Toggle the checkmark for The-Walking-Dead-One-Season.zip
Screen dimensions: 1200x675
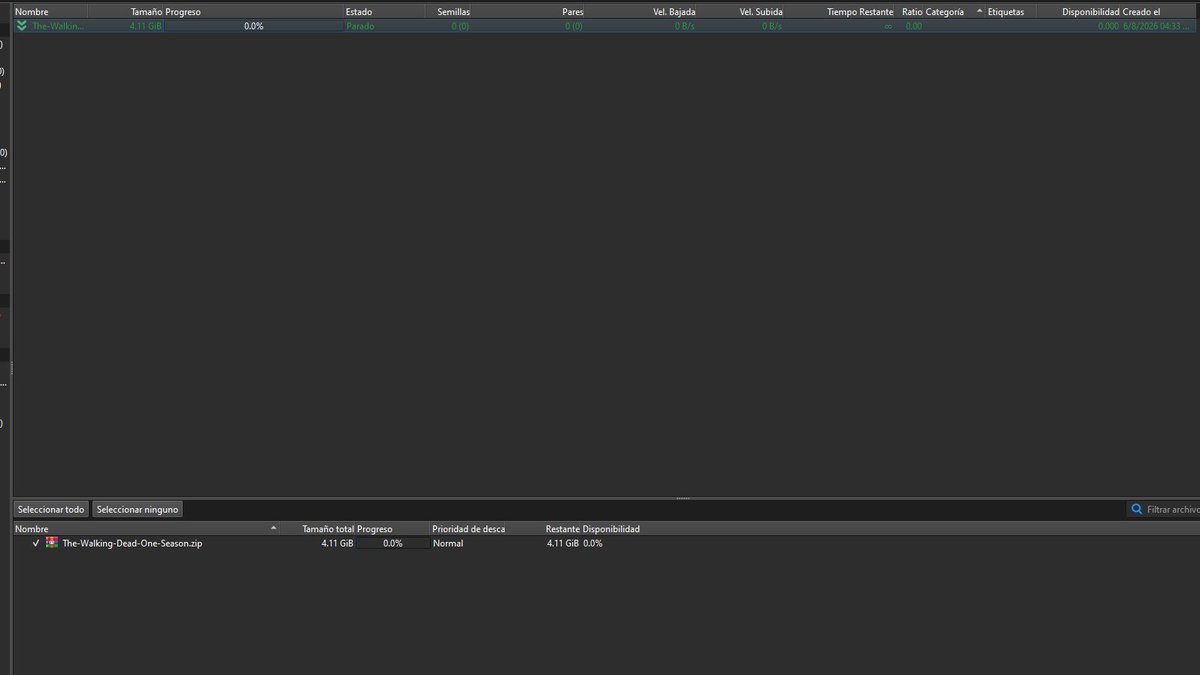point(36,543)
